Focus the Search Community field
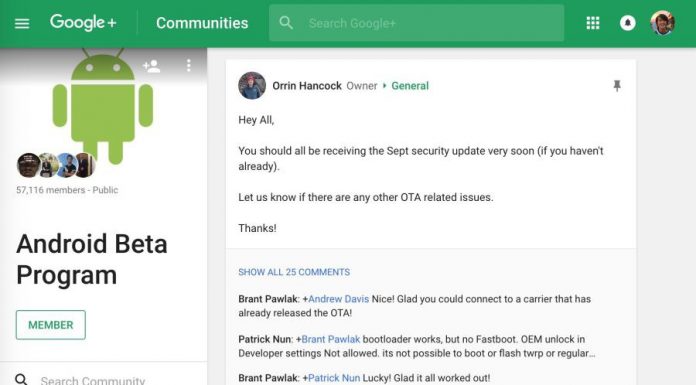 [93, 381]
